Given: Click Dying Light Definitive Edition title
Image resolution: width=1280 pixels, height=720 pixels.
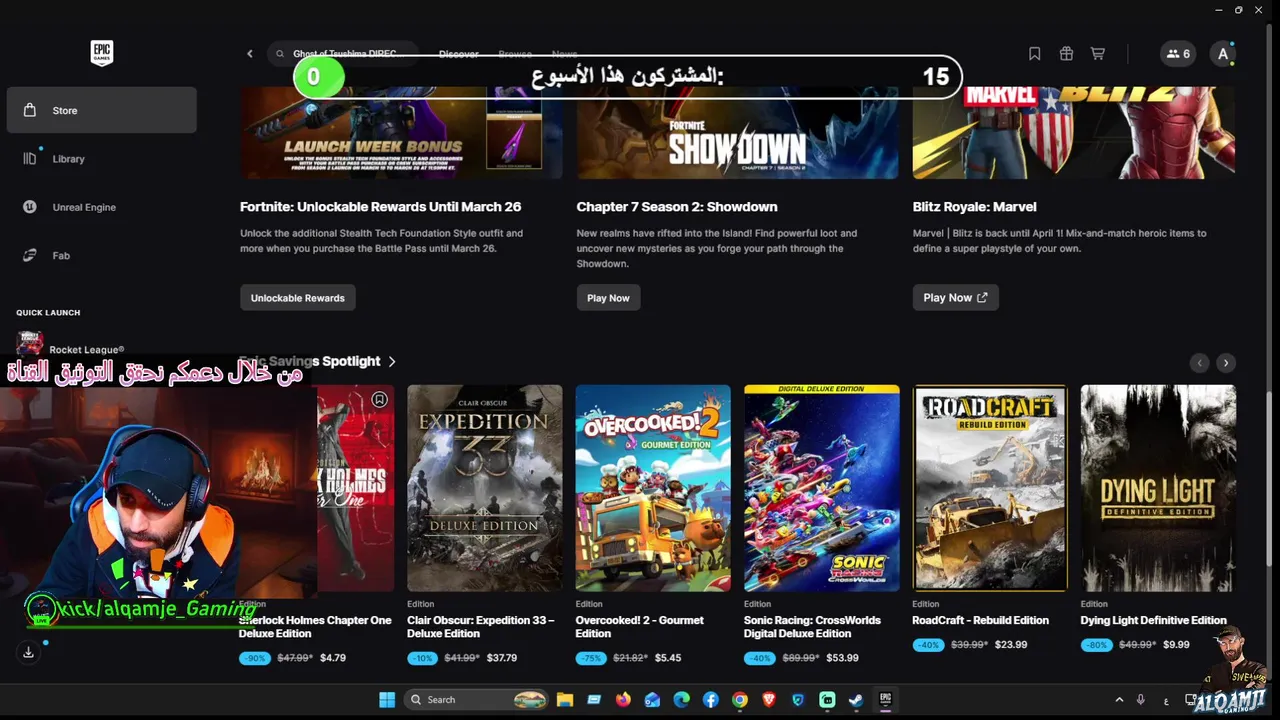Looking at the screenshot, I should coord(1154,620).
